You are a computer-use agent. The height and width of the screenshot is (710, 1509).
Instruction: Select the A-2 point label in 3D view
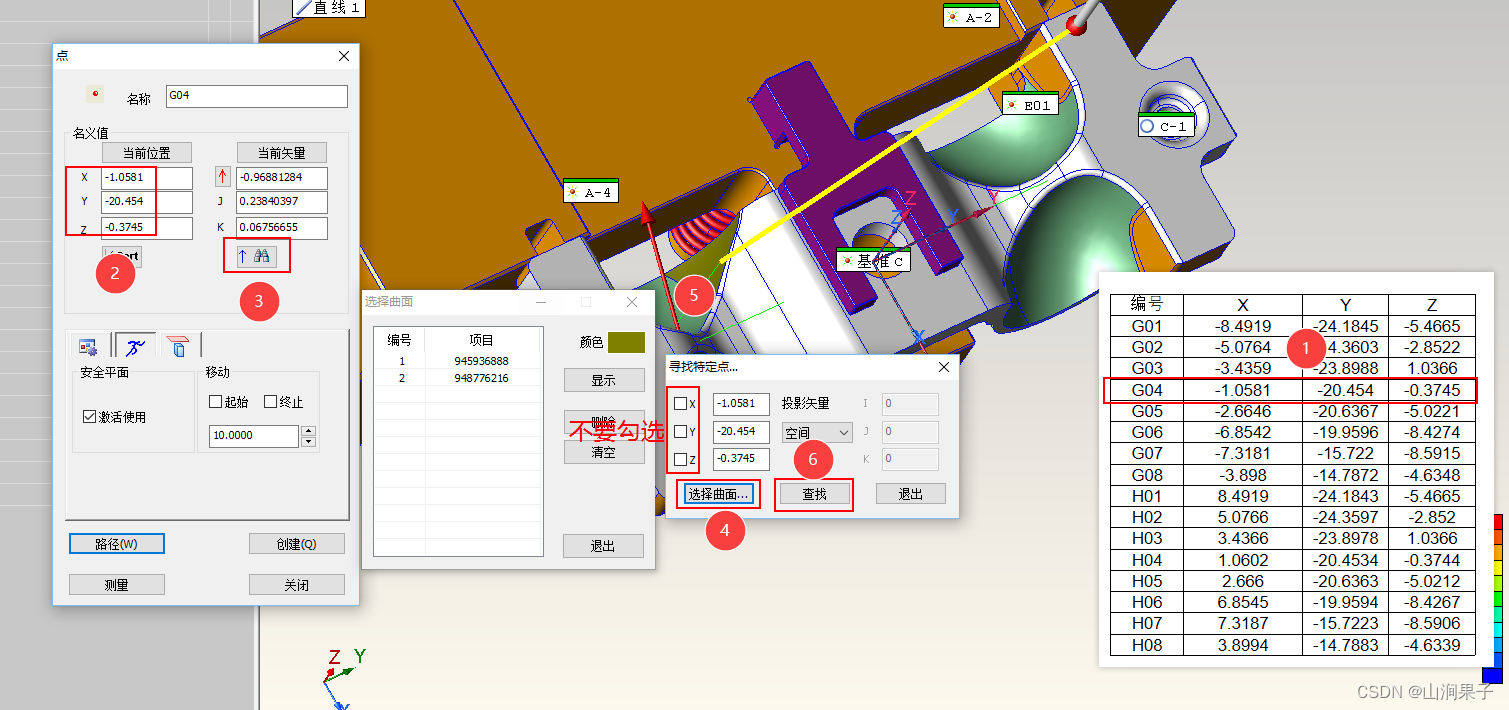(971, 17)
